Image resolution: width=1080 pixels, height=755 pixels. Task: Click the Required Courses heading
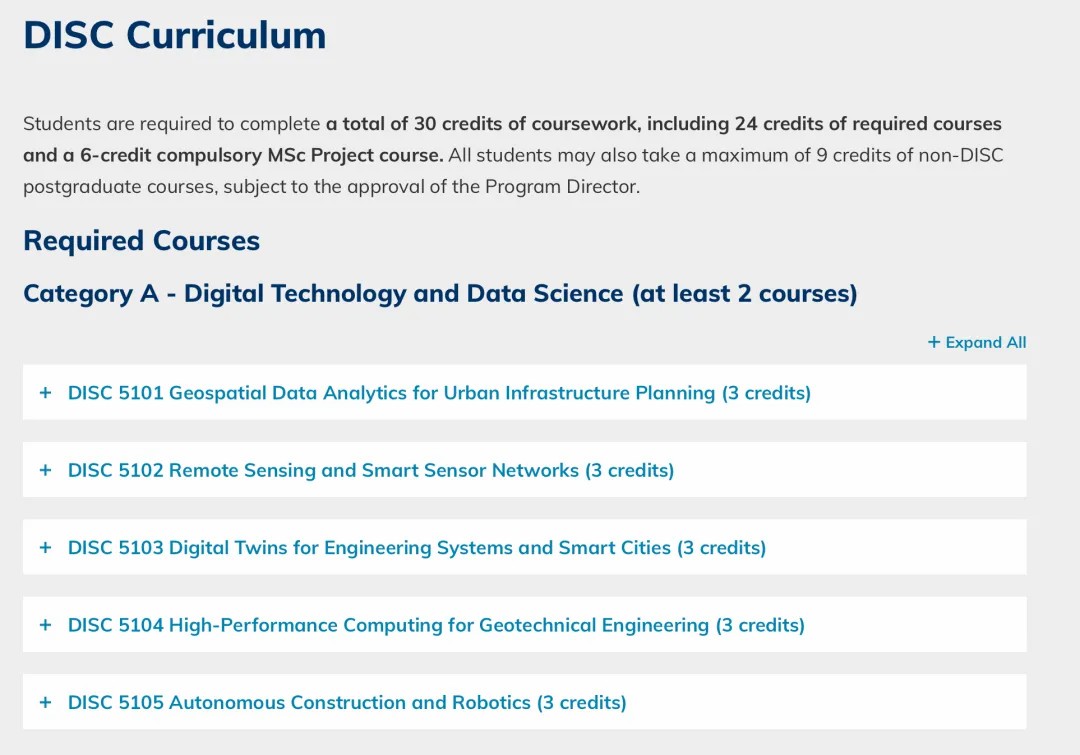point(142,241)
